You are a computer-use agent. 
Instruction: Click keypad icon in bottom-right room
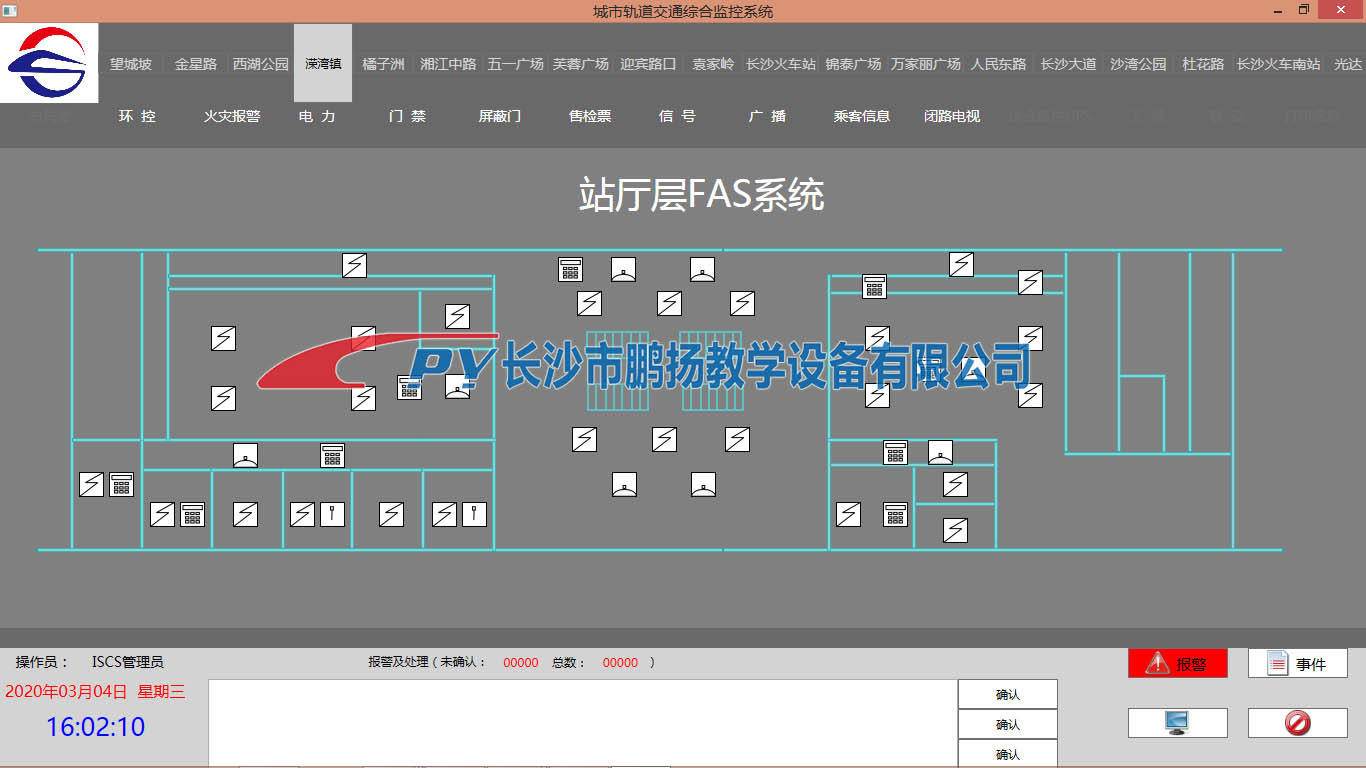coord(895,514)
